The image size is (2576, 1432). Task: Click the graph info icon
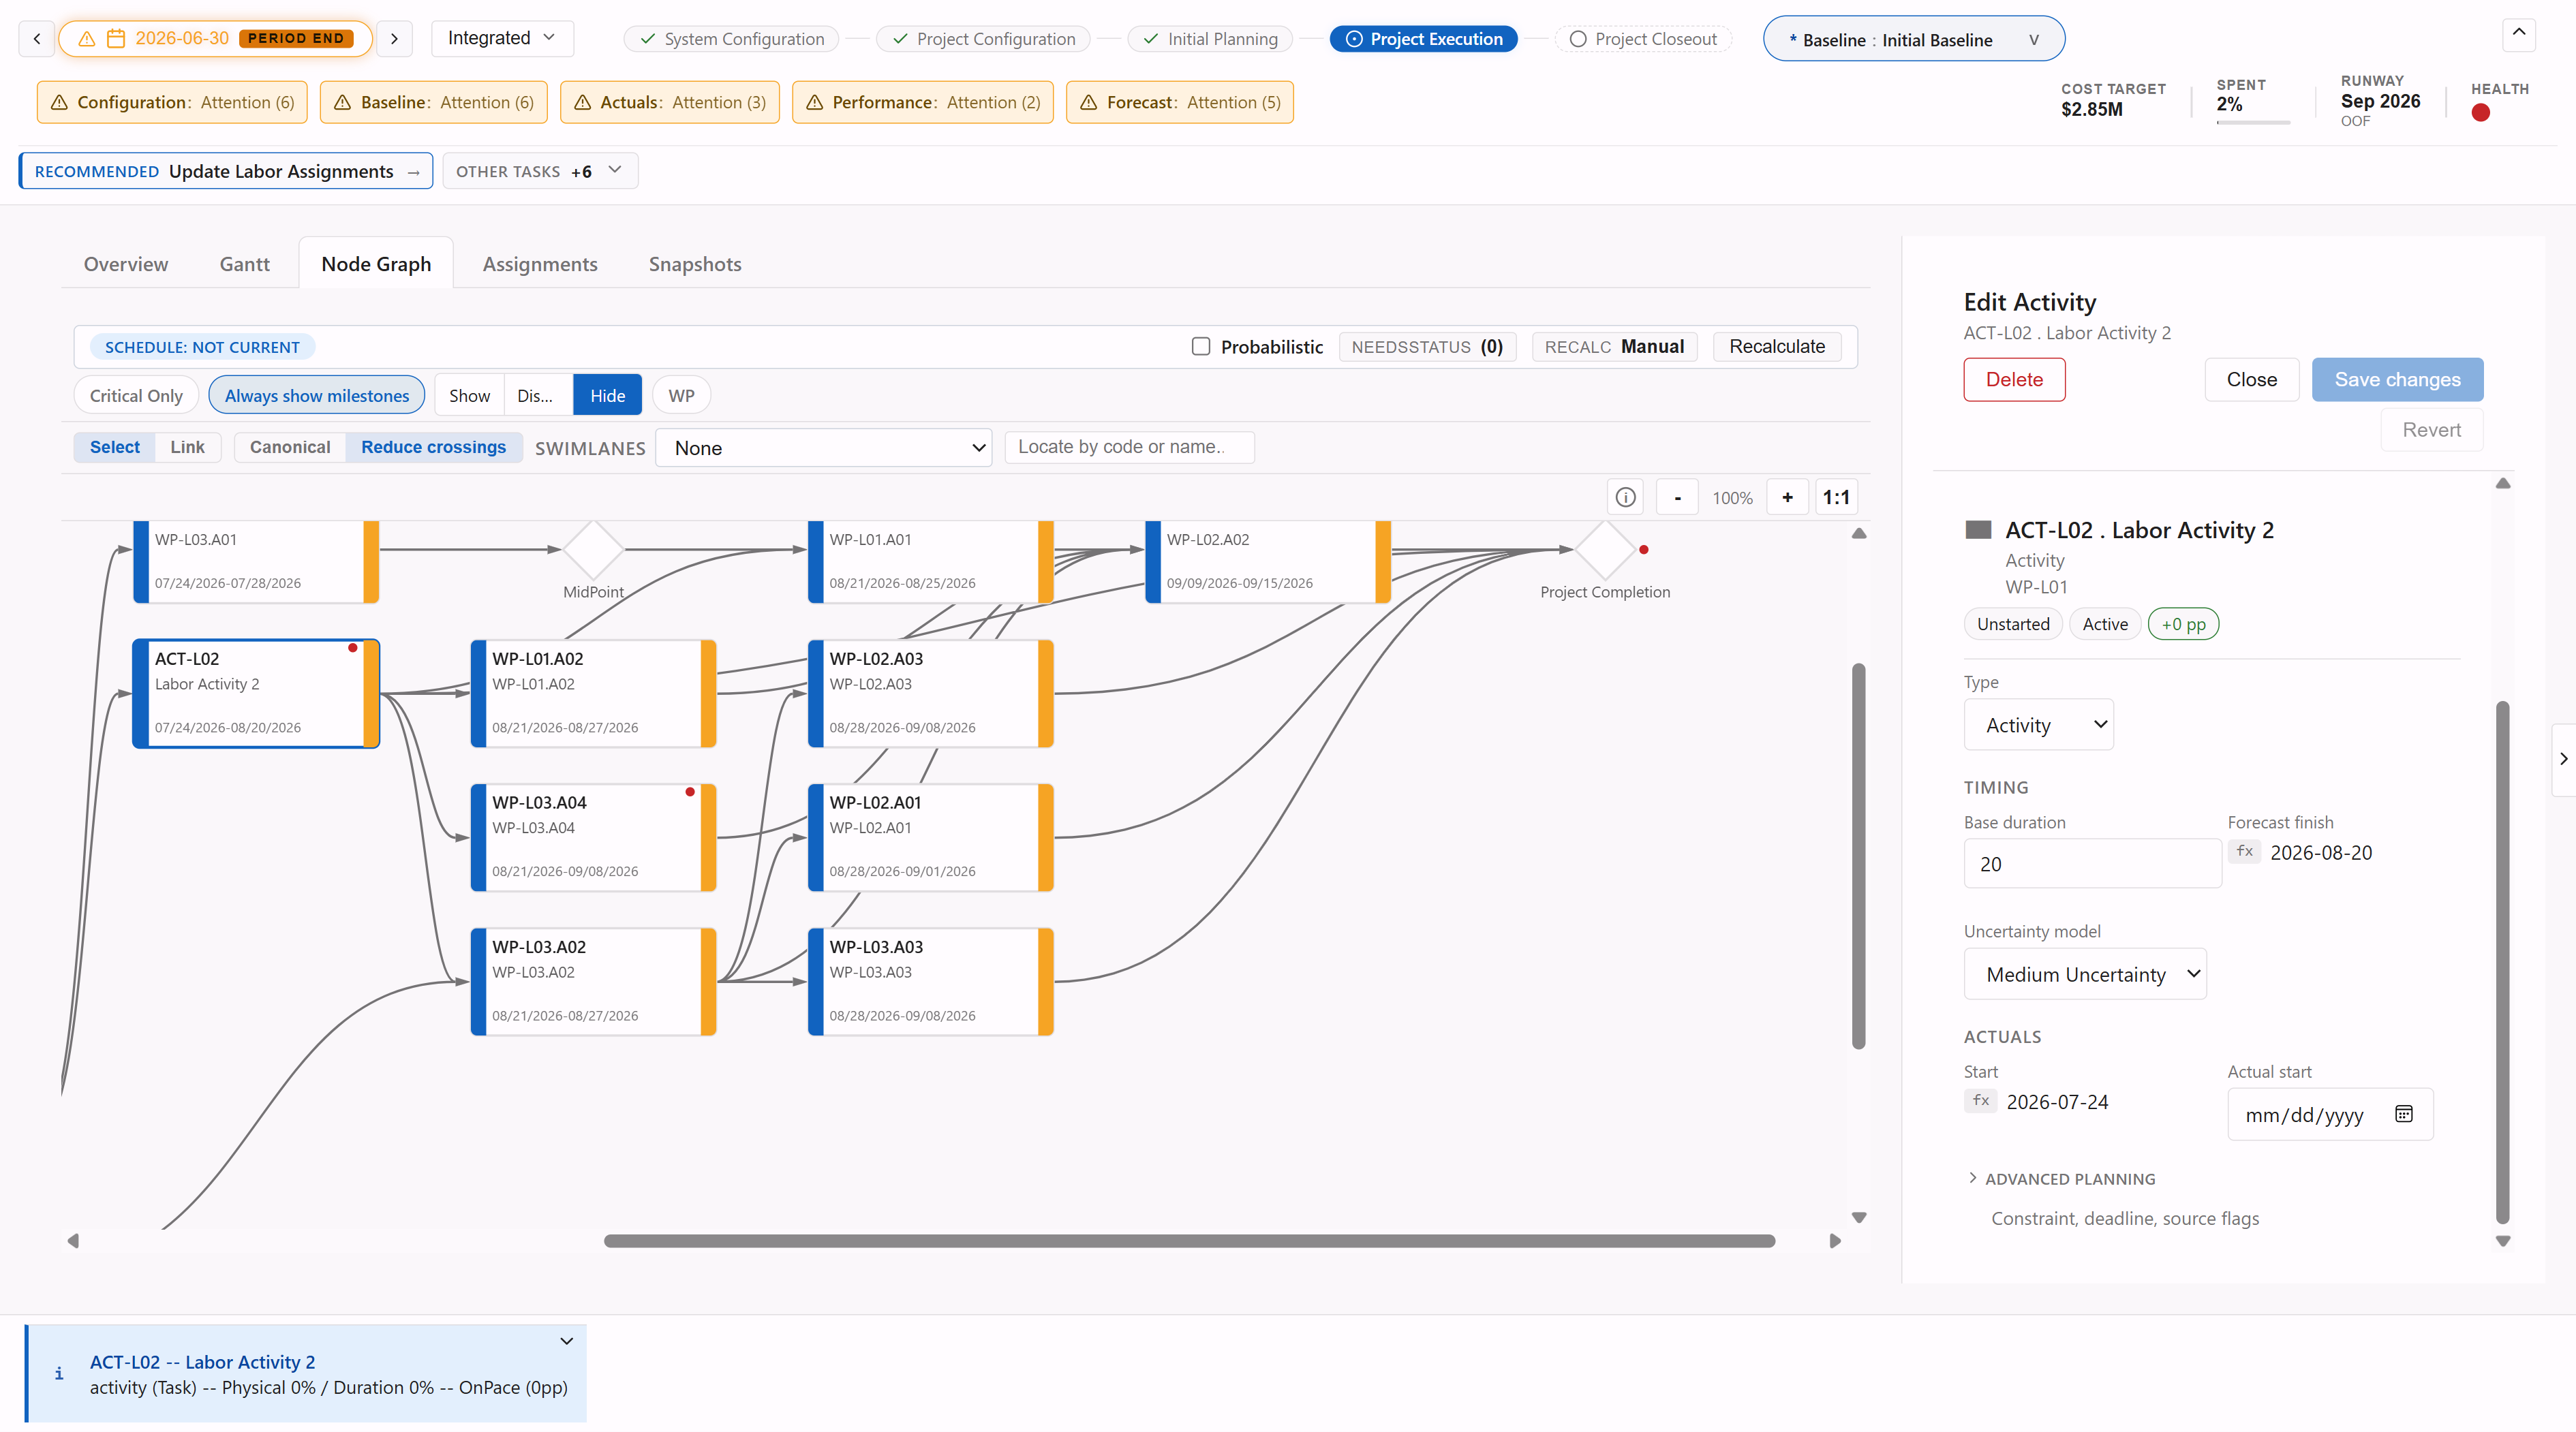tap(1625, 497)
